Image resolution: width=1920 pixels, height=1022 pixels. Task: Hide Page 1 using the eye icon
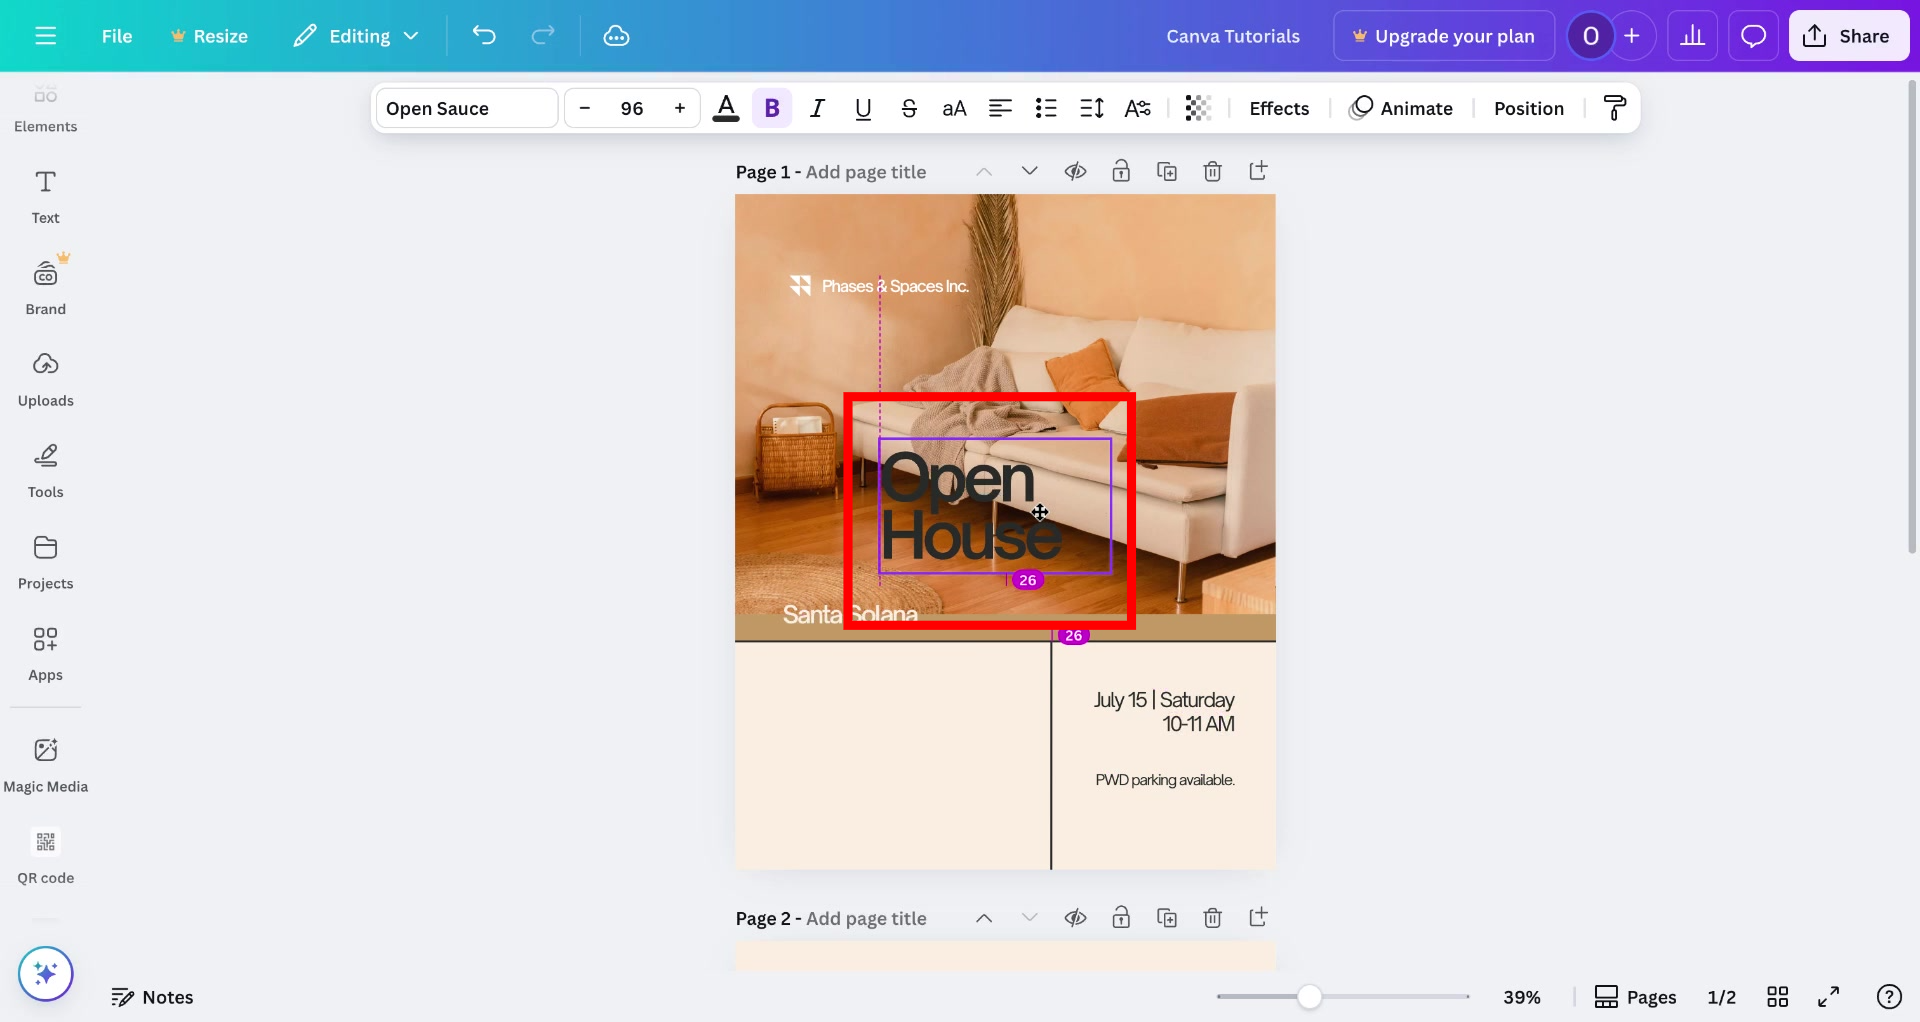(x=1076, y=171)
